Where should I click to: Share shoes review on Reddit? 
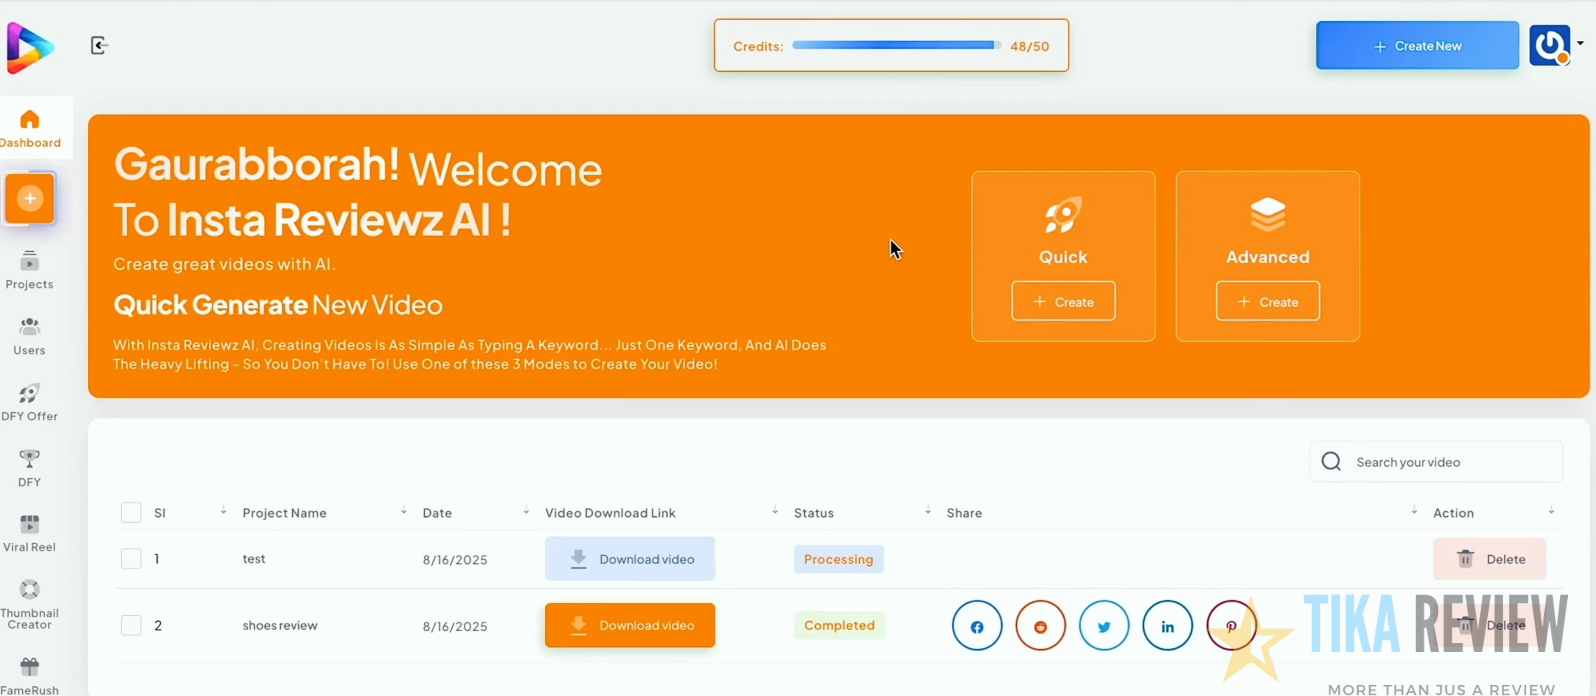point(1041,626)
